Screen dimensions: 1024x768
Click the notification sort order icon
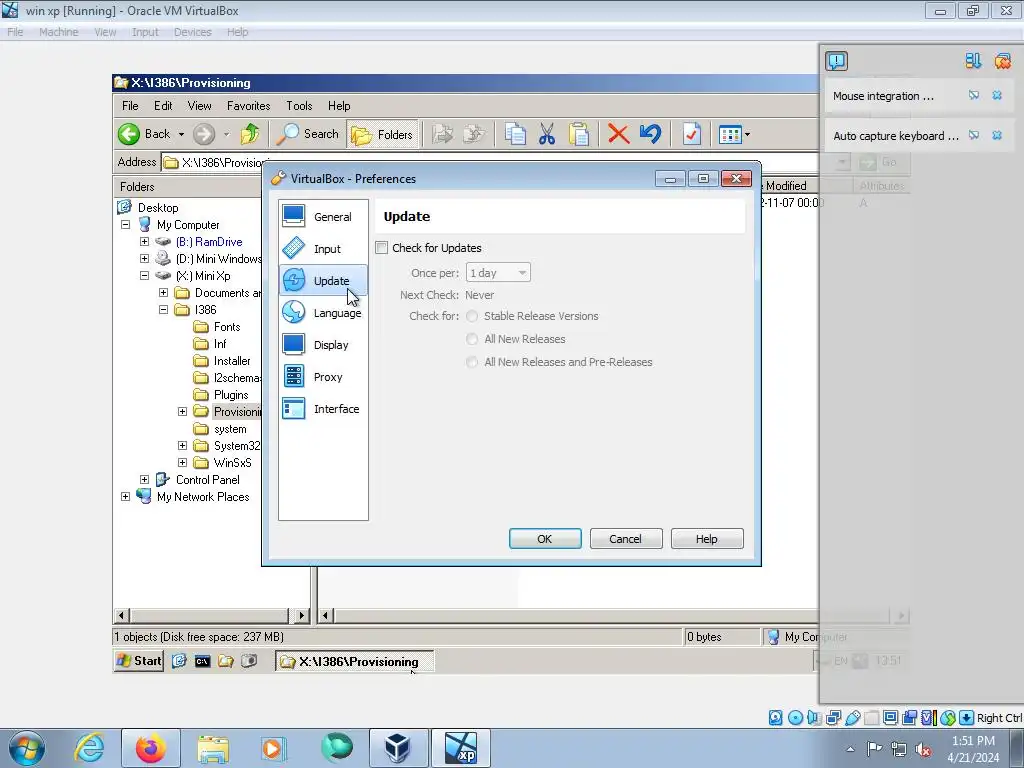click(973, 61)
